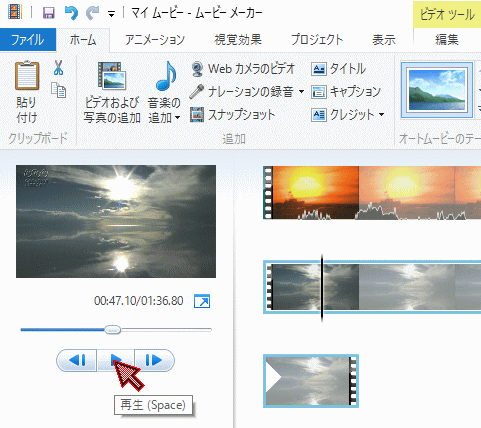
Task: Start ナレーションの録音 microphone recording
Action: pyautogui.click(x=241, y=91)
